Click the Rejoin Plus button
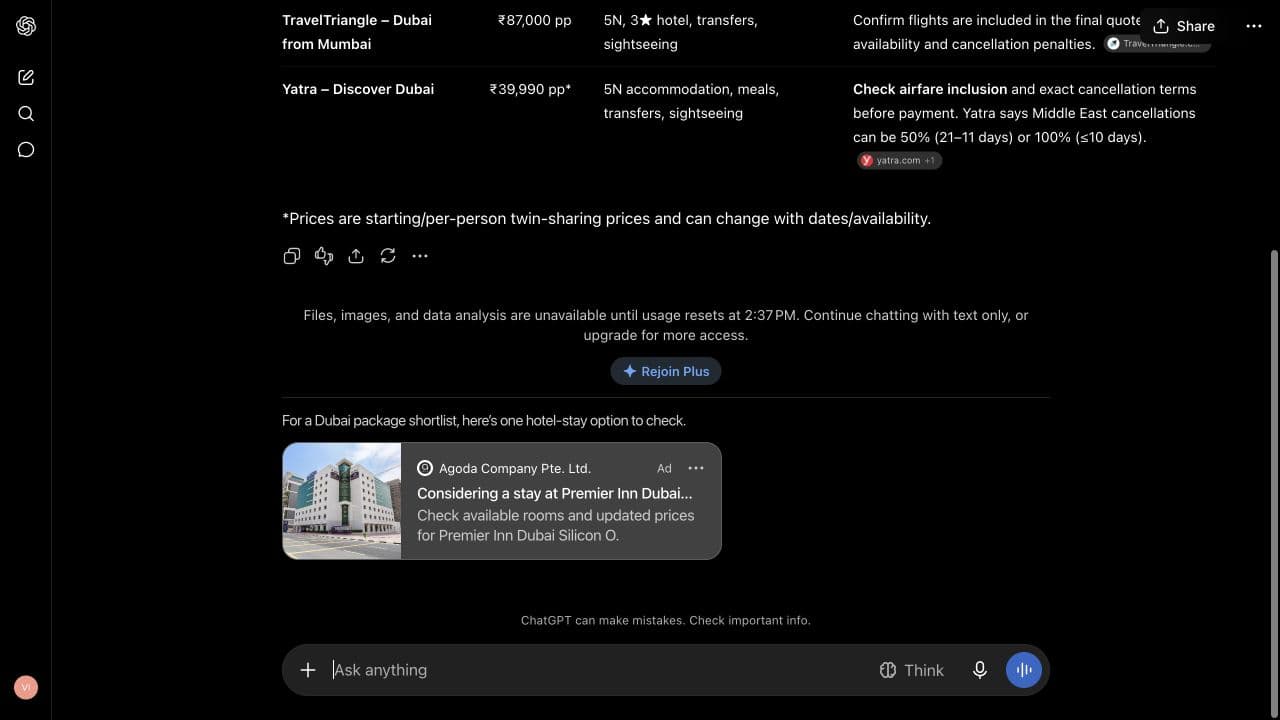1280x720 pixels. (666, 371)
